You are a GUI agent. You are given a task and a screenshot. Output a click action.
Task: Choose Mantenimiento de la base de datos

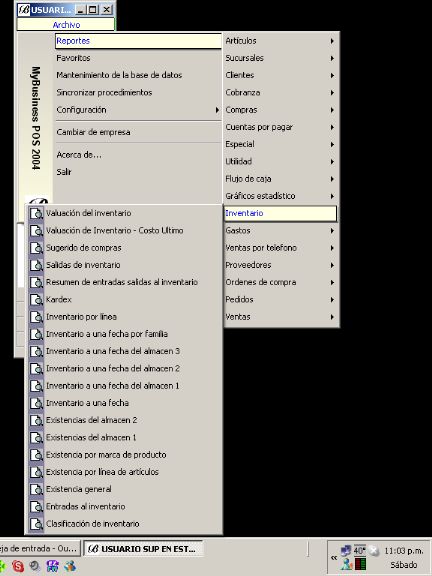click(138, 75)
